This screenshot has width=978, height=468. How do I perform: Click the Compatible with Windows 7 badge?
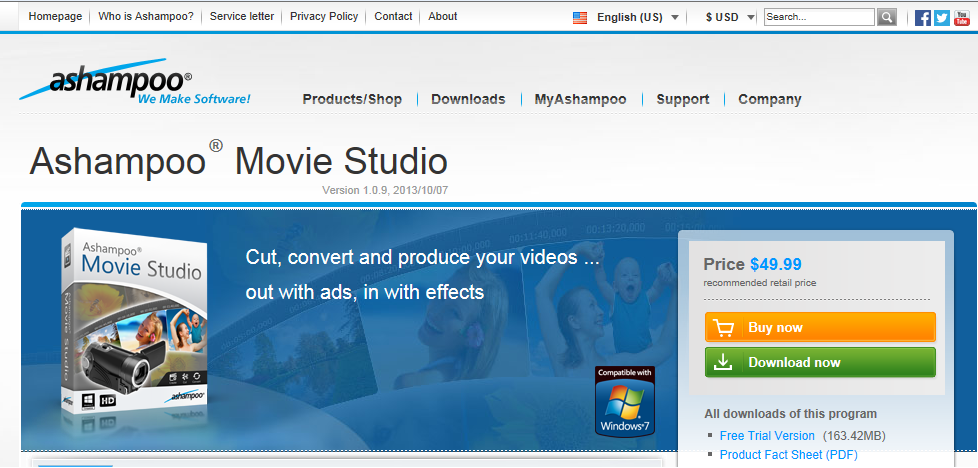coord(625,401)
